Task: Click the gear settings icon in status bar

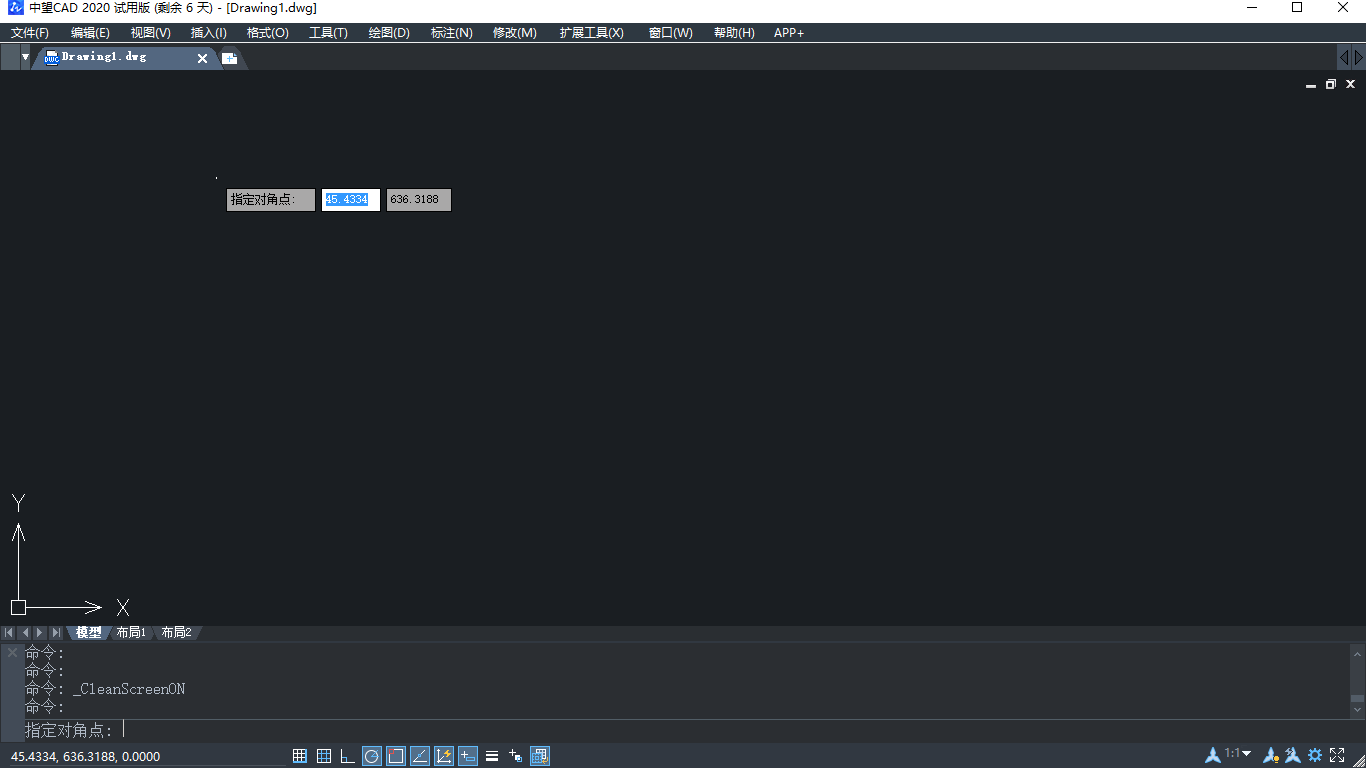Action: [1315, 755]
